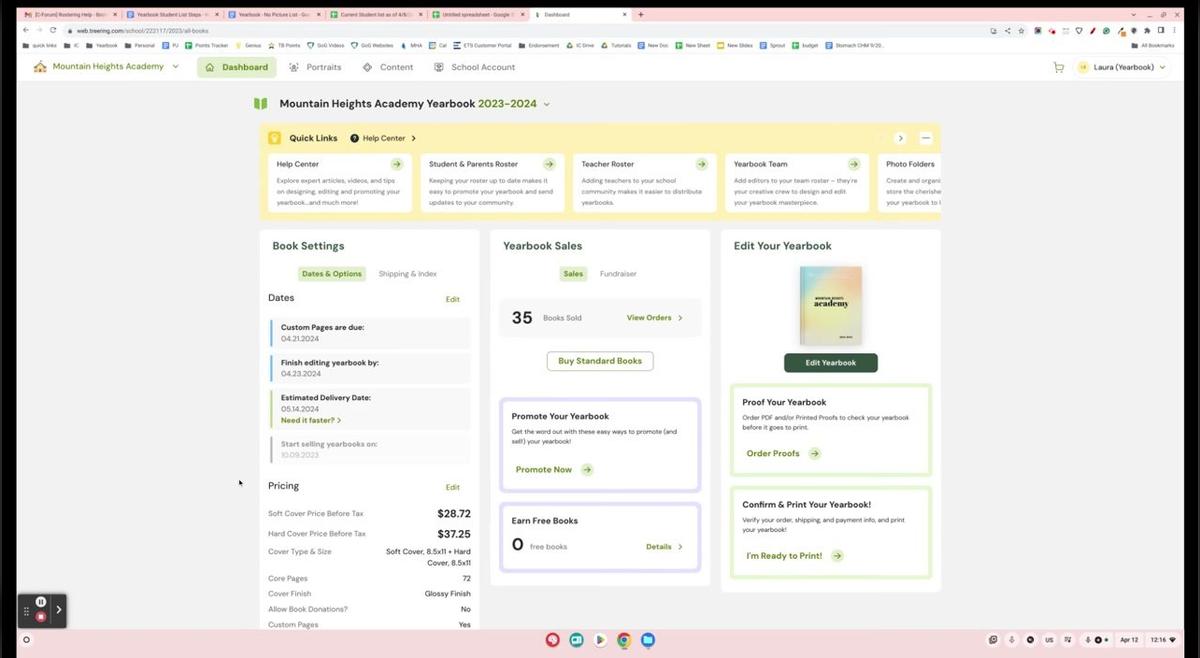Switch to Shipping & Index tab
This screenshot has height=658, width=1200.
[408, 274]
